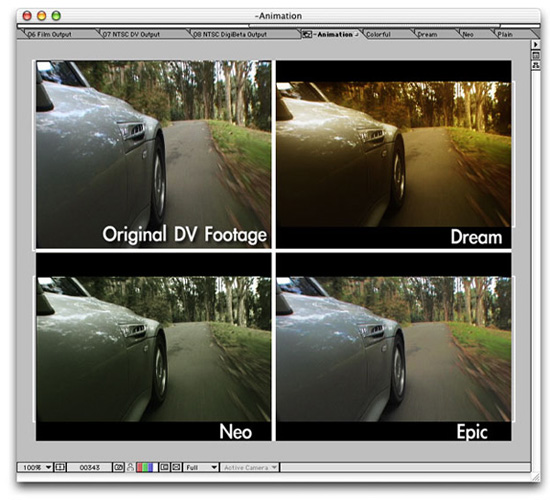550x500 pixels.
Task: Toggle the transparency grid icon
Action: point(176,467)
